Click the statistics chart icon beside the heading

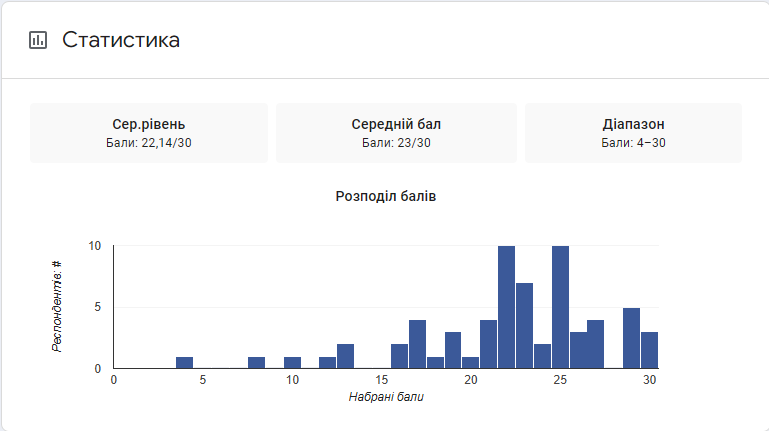(38, 41)
